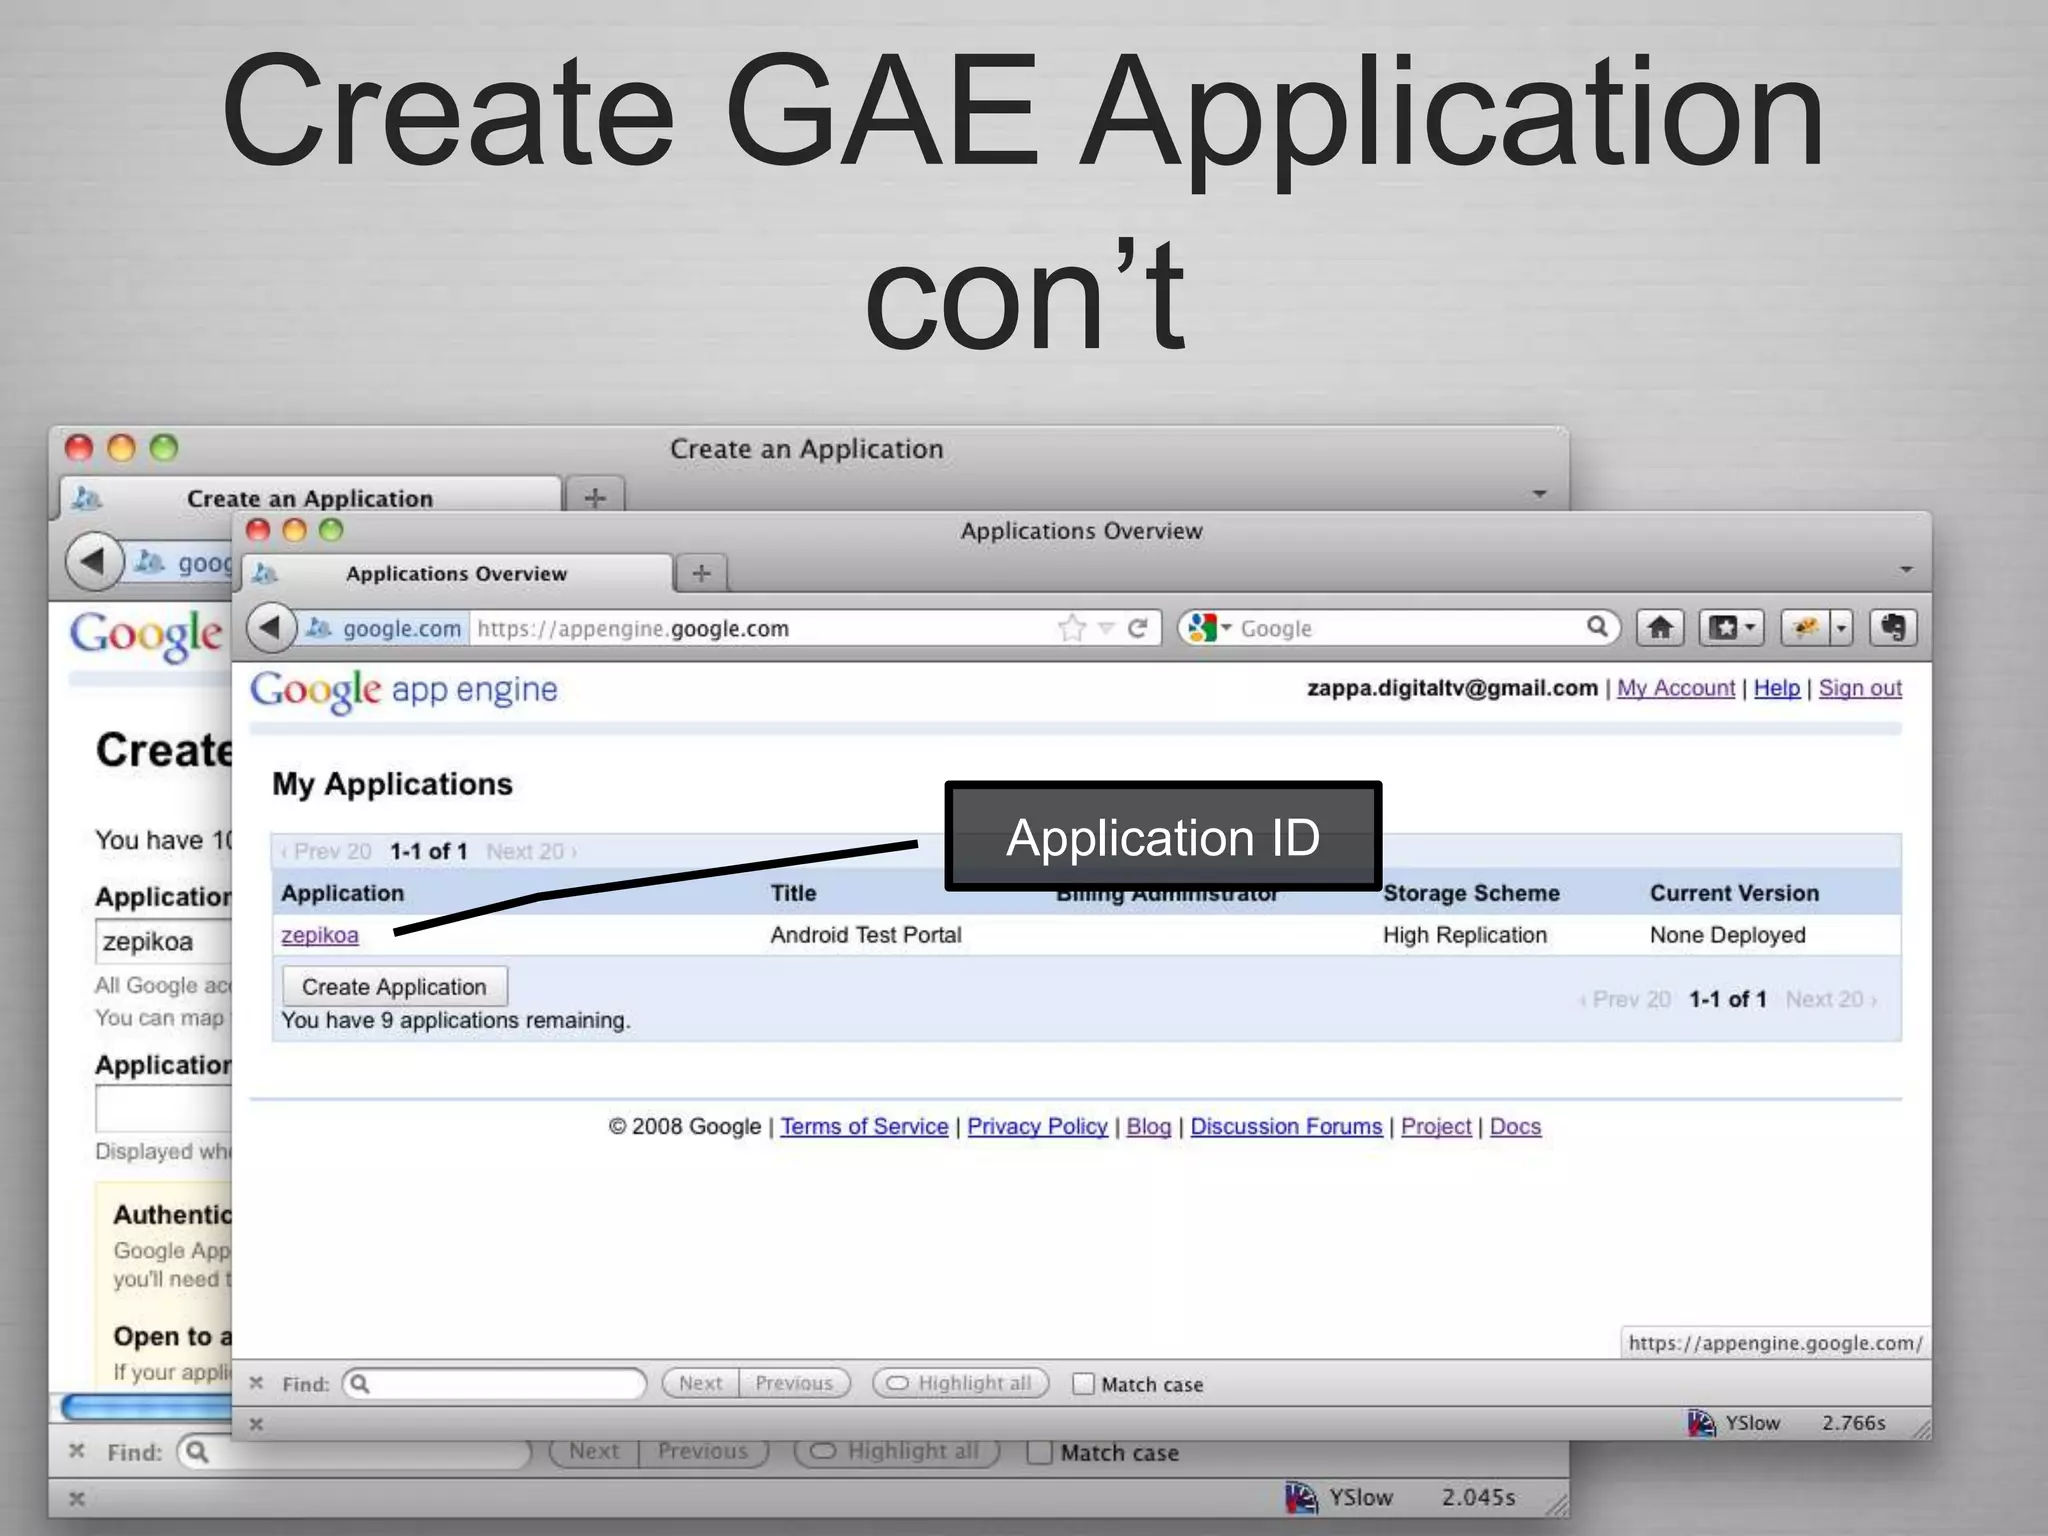Enable Match case in front window
The width and height of the screenshot is (2048, 1536).
(x=1083, y=1384)
